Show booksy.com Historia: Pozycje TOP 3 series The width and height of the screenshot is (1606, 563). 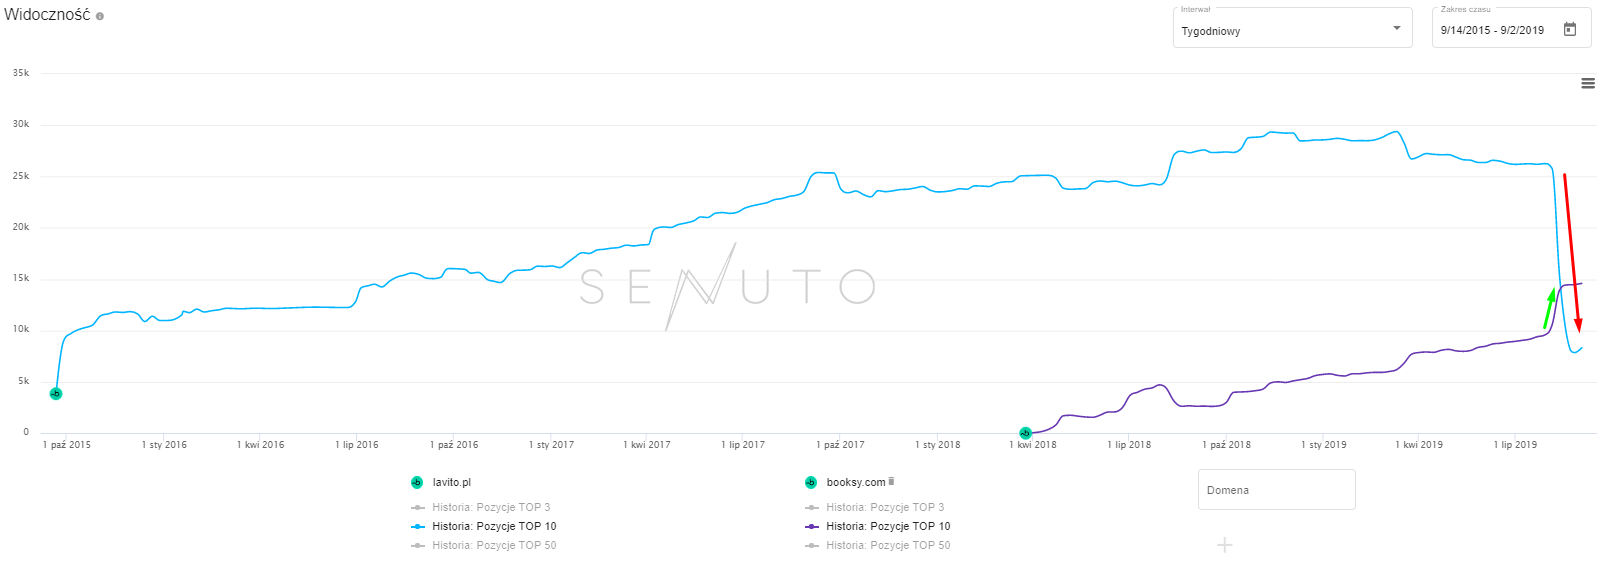point(885,507)
